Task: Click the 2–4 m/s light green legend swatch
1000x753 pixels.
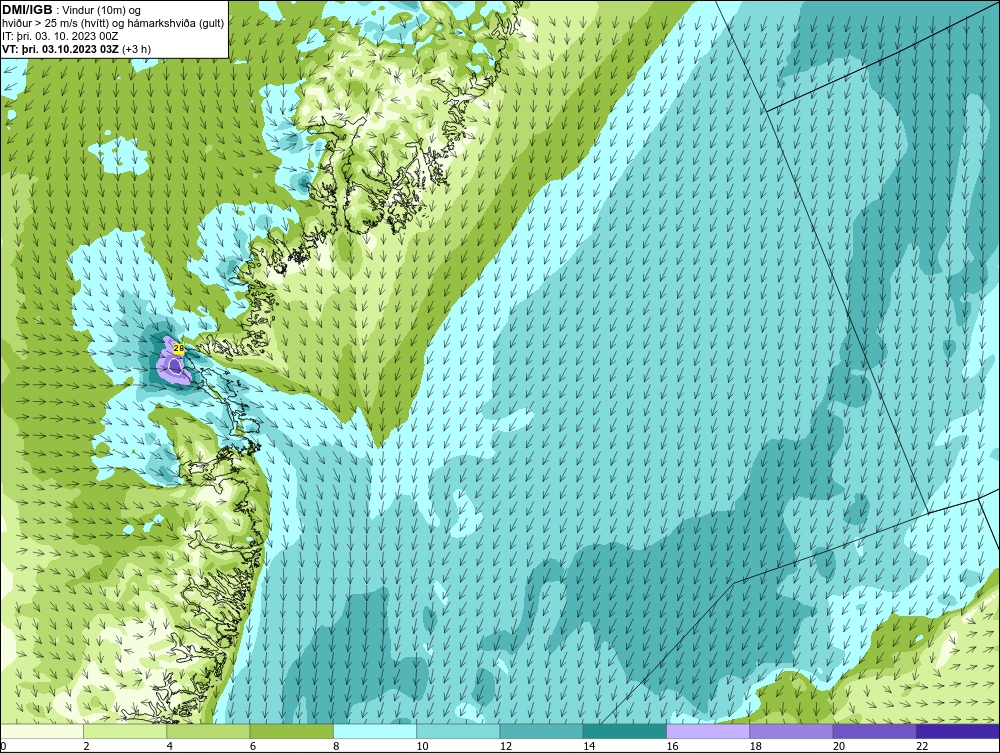Action: coord(125,731)
